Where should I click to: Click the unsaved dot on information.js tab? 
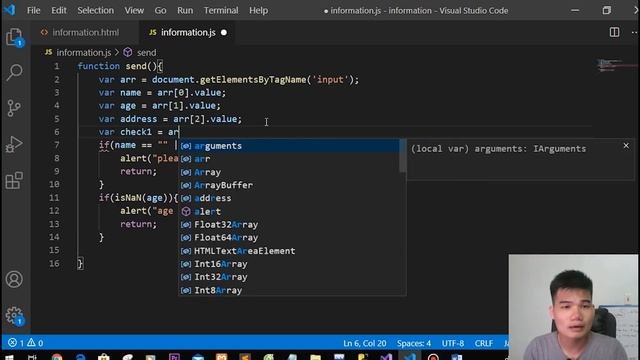pos(224,33)
